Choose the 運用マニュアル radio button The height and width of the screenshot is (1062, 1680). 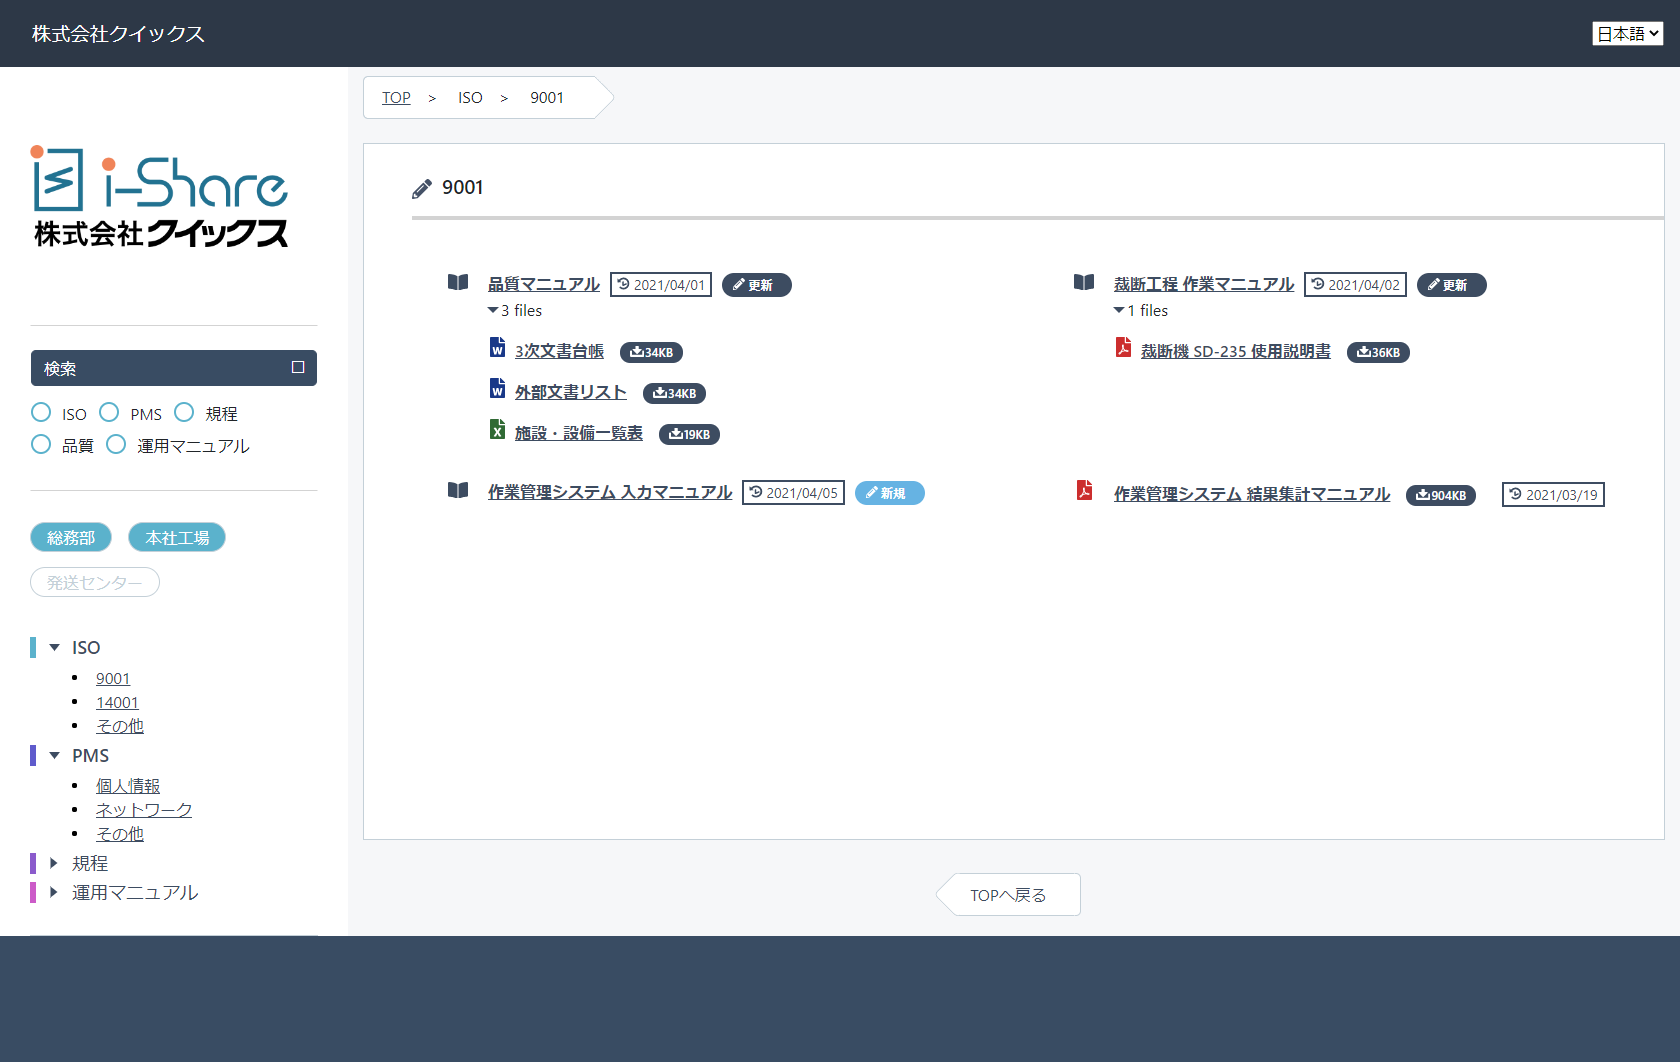point(116,445)
